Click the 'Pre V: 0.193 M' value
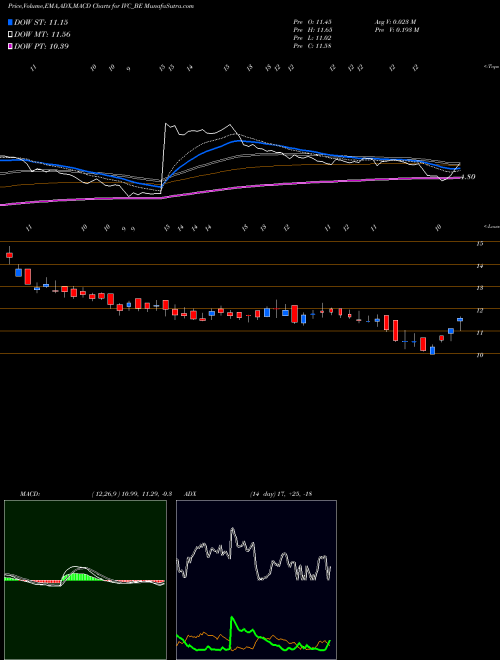 pos(396,30)
